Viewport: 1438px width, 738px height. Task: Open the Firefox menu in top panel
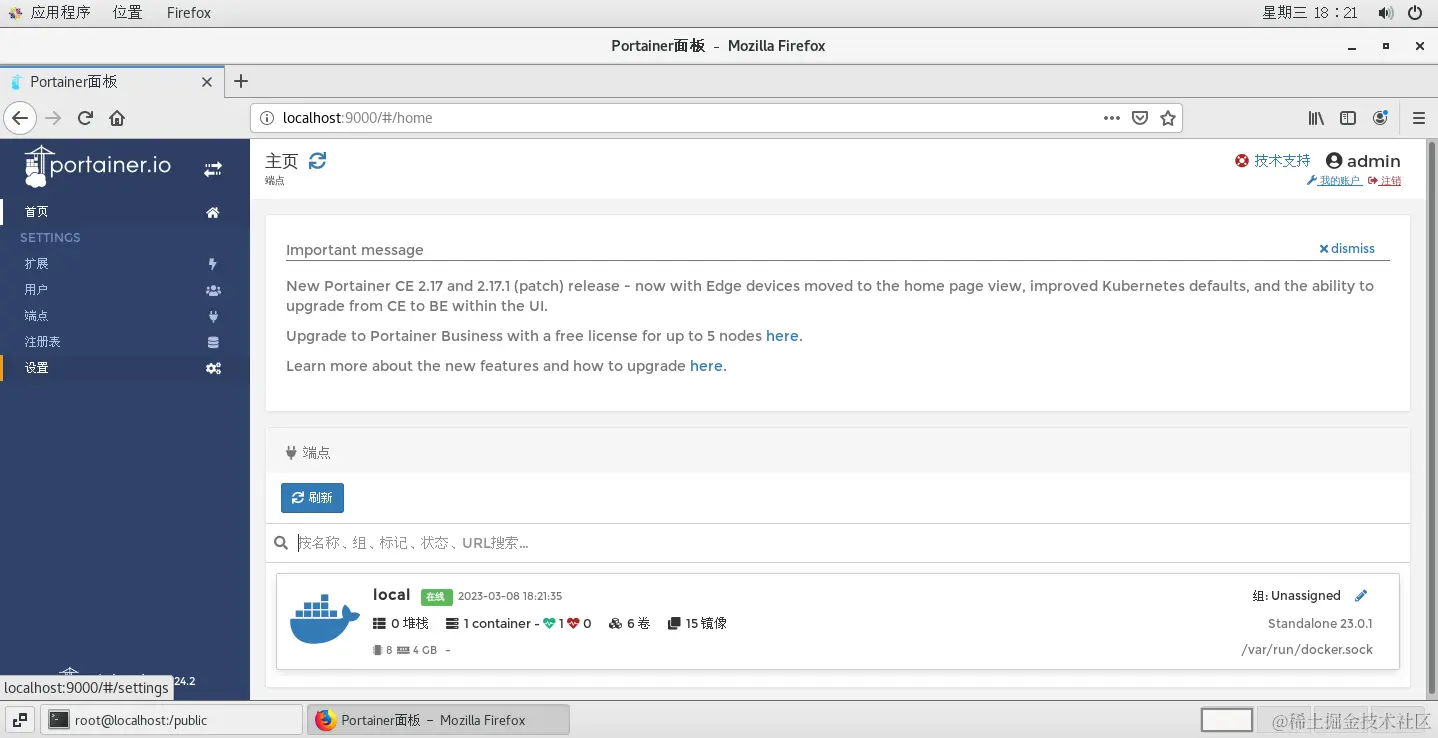pos(189,13)
